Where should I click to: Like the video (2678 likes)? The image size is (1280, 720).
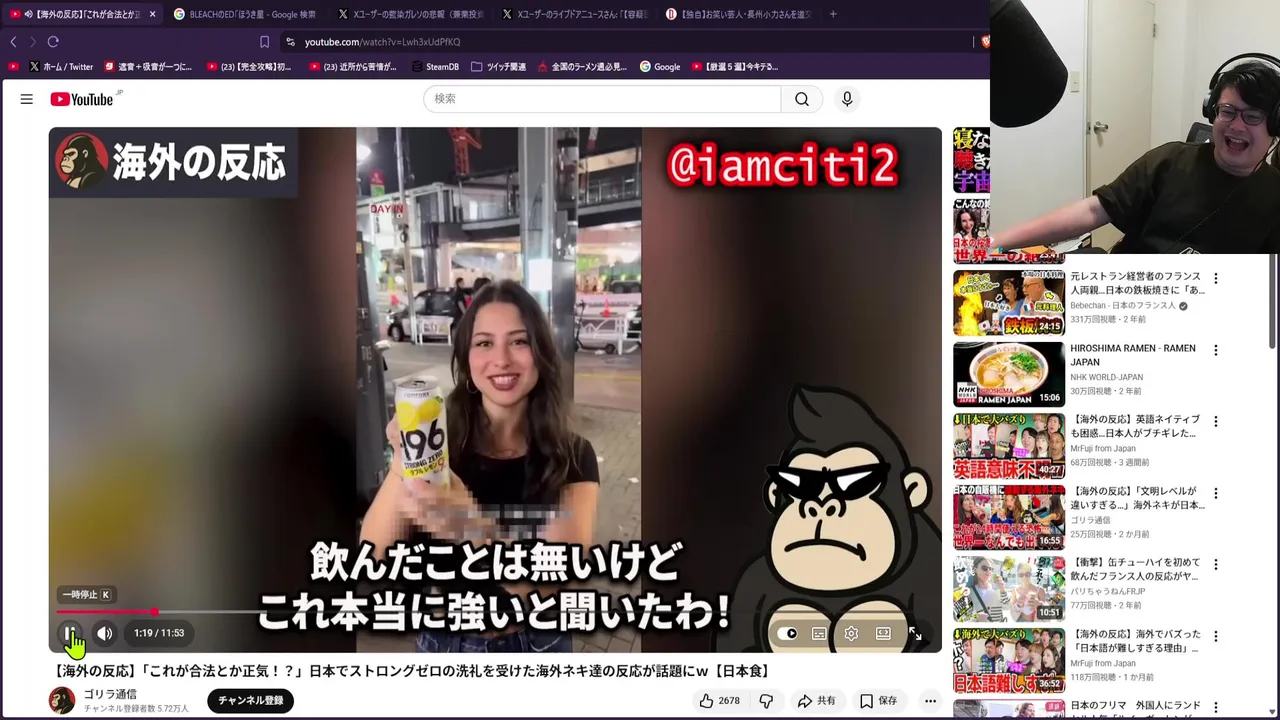(x=720, y=701)
